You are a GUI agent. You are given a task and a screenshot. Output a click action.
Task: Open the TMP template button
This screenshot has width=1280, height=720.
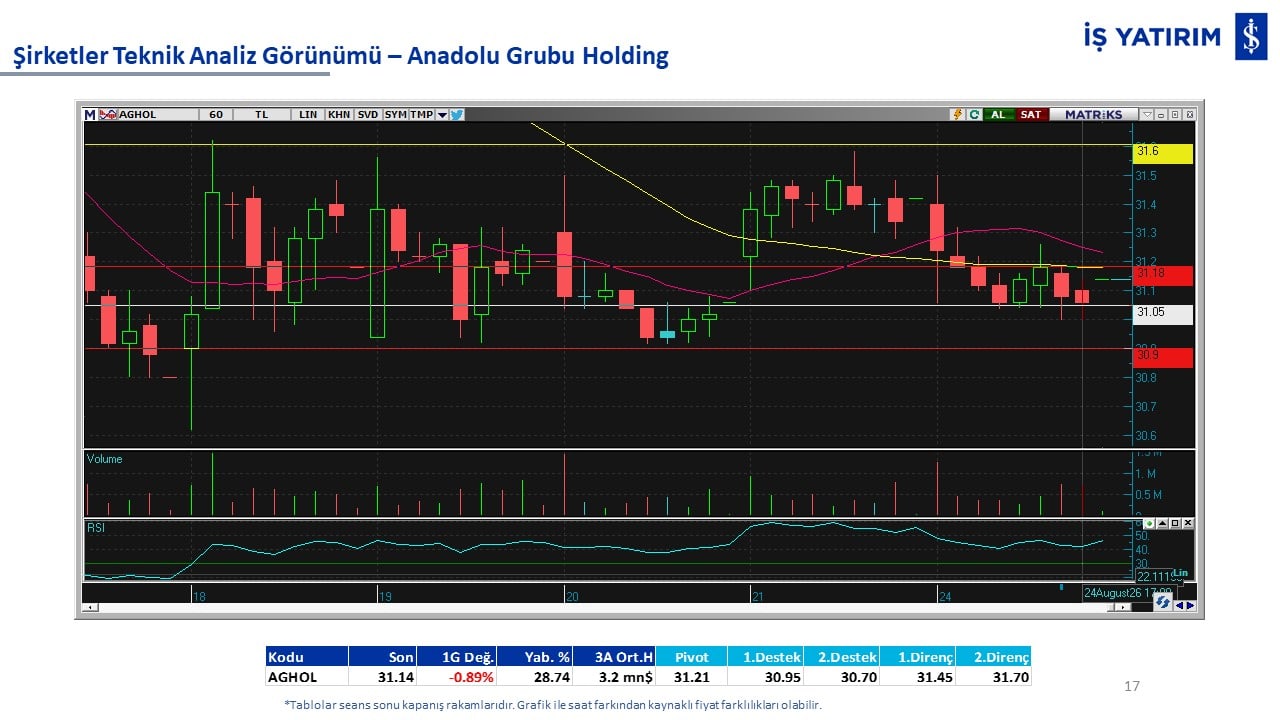click(421, 114)
